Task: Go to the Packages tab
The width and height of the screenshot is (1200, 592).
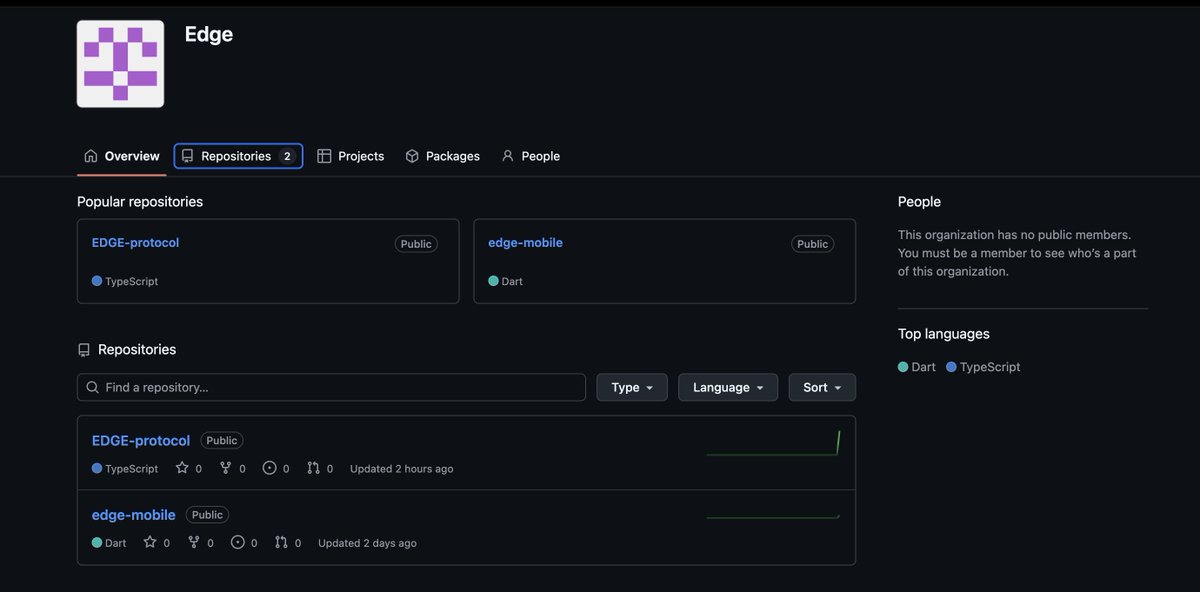Action: click(x=442, y=156)
